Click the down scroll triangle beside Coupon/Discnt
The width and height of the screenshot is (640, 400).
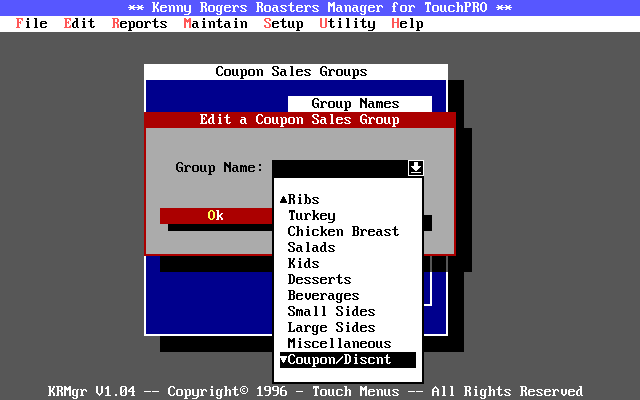[284, 360]
